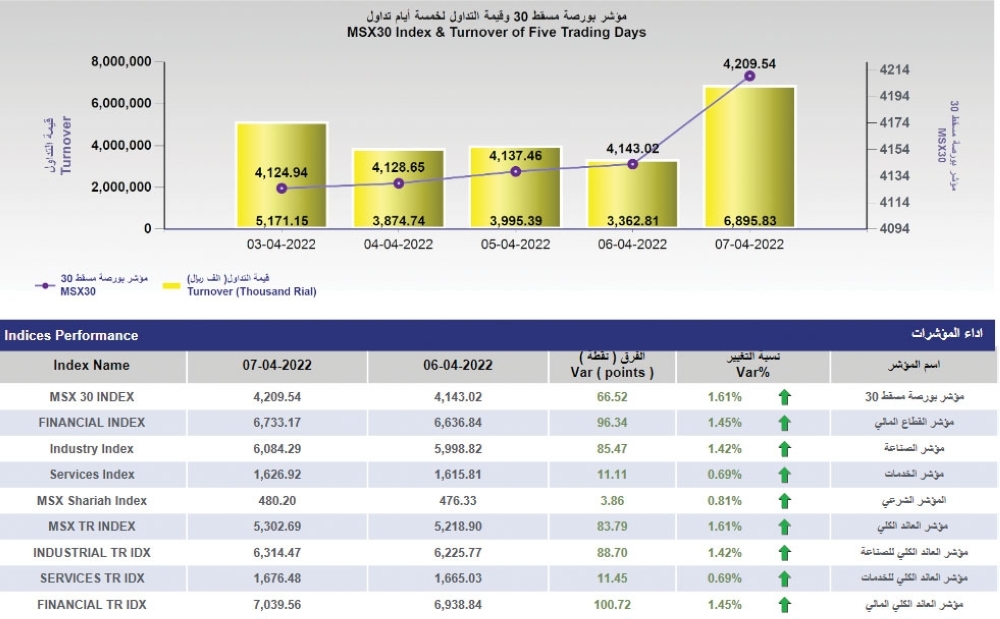Click the value 6,733.17 in the table

277,423
